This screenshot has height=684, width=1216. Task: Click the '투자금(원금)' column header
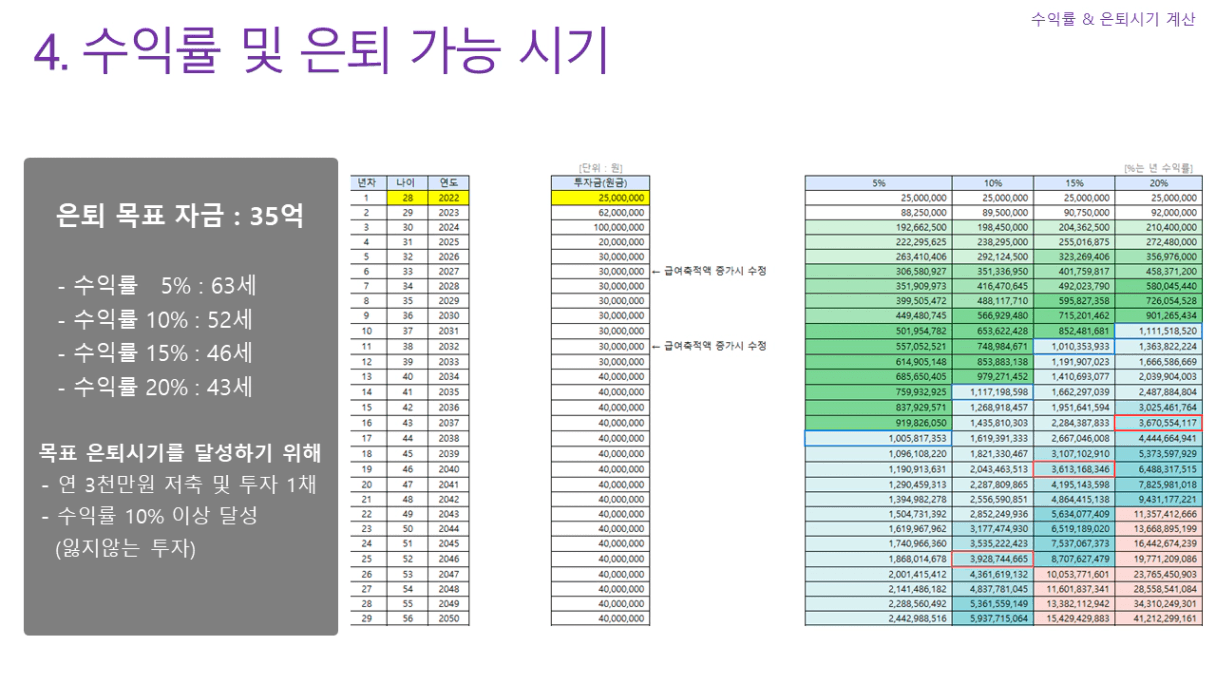pos(600,183)
